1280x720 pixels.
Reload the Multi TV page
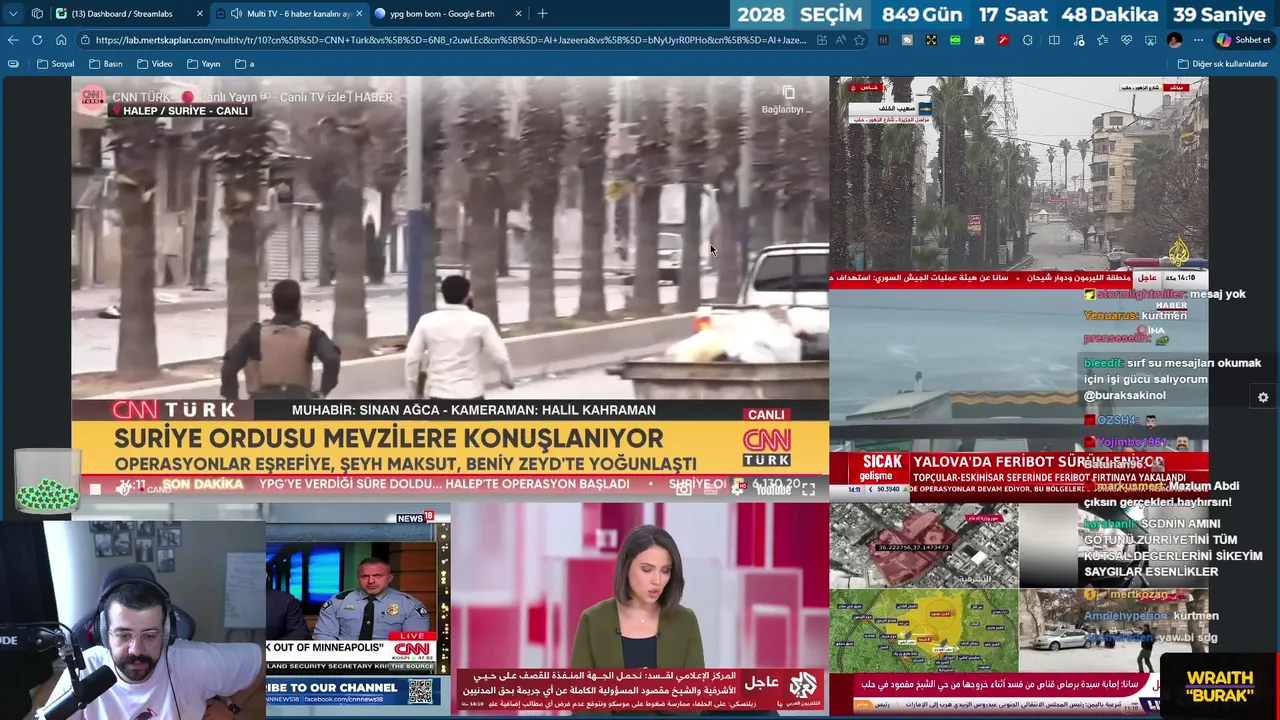(37, 40)
